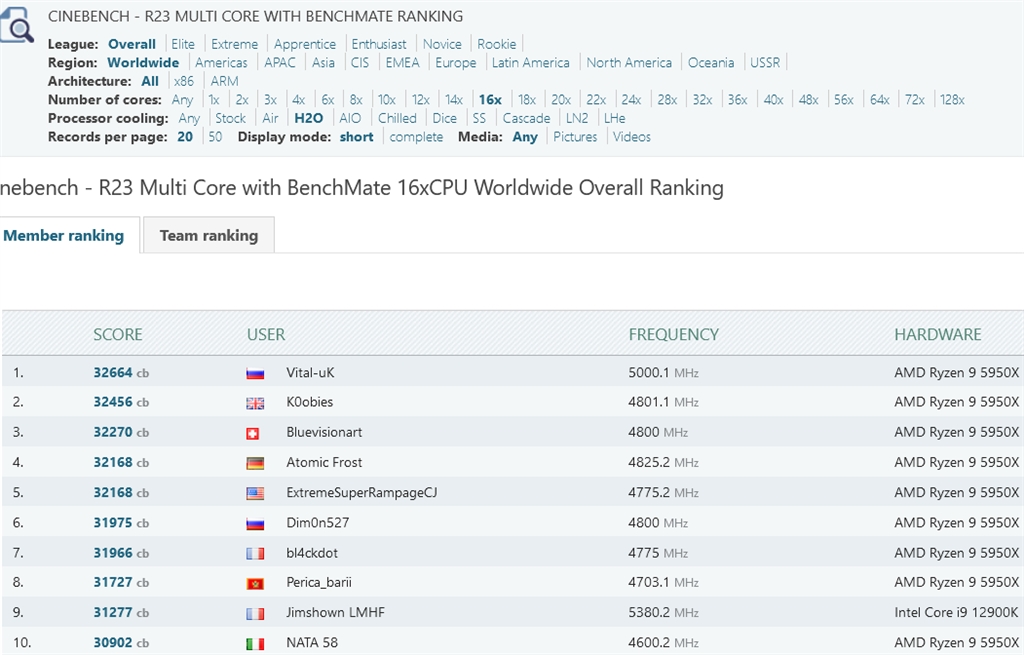
Task: Switch to the Team ranking tab
Action: click(x=208, y=235)
